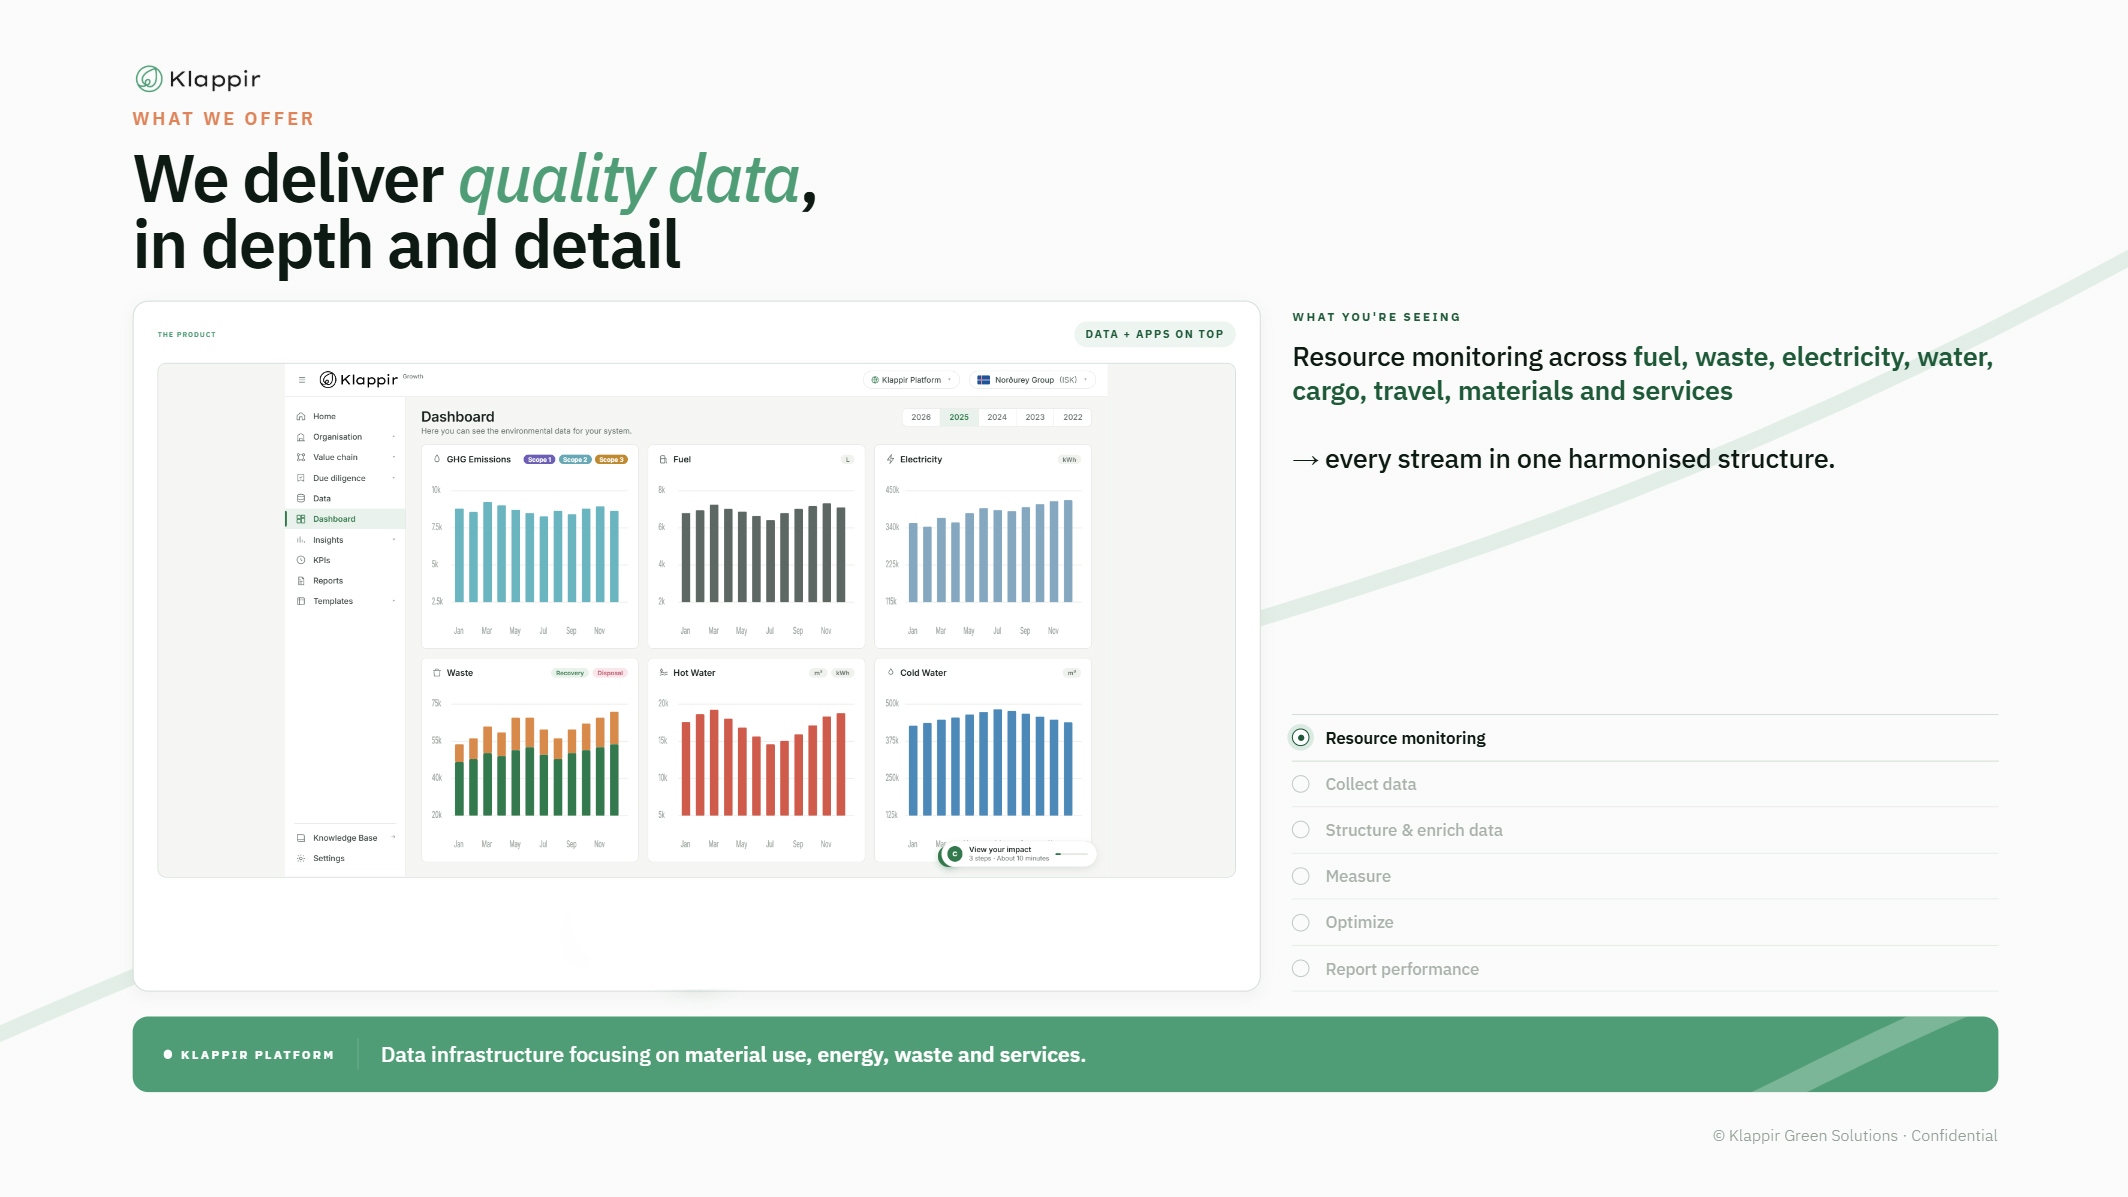Click the View your impact progress bar
2128x1197 pixels.
click(x=1071, y=854)
